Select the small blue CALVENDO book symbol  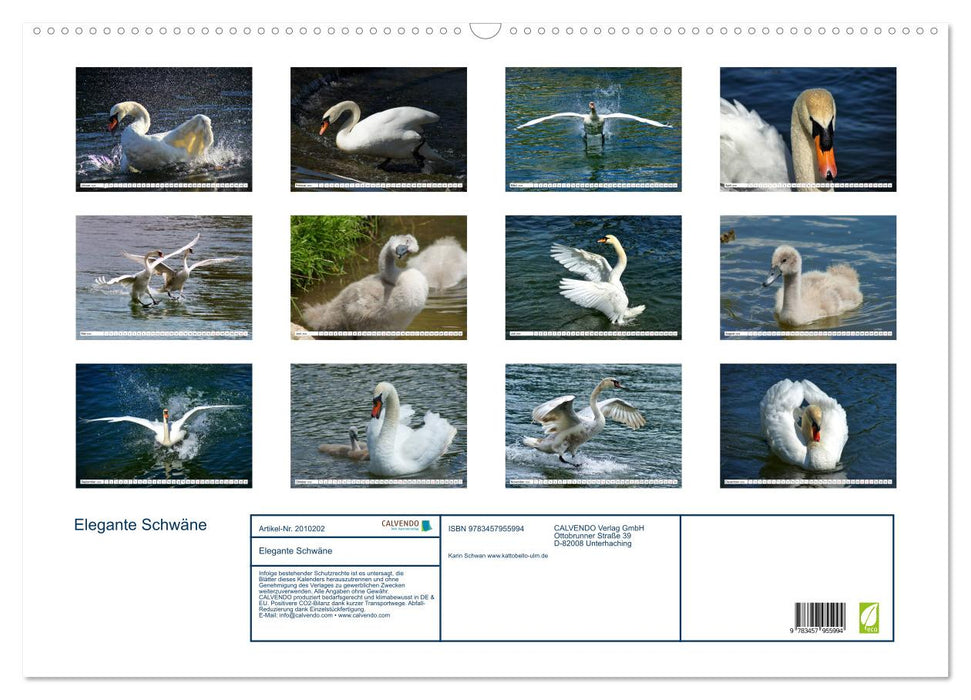click(428, 525)
